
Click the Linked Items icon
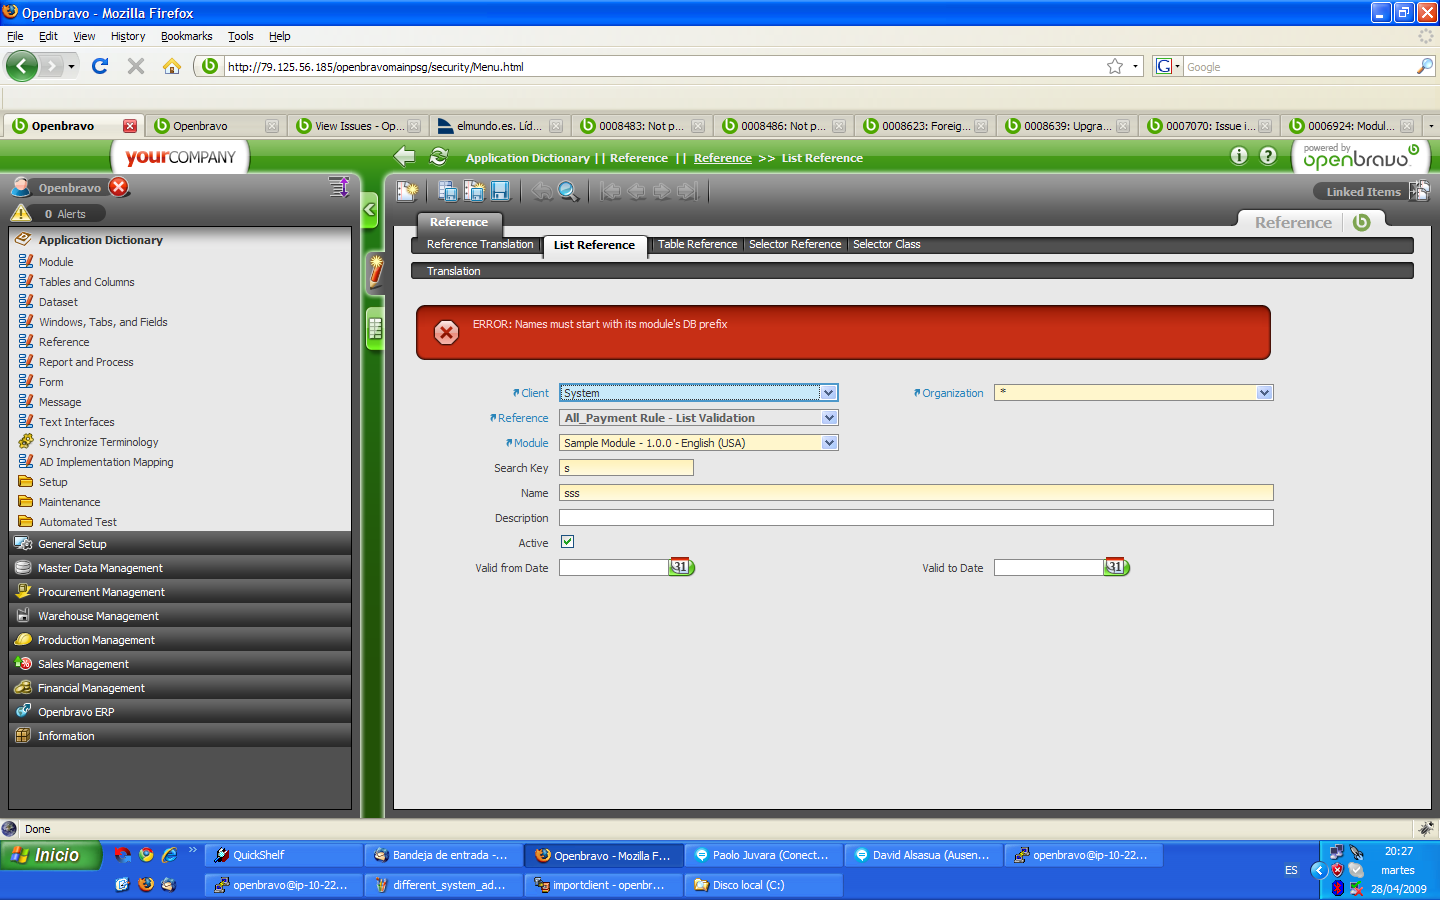pos(1420,191)
